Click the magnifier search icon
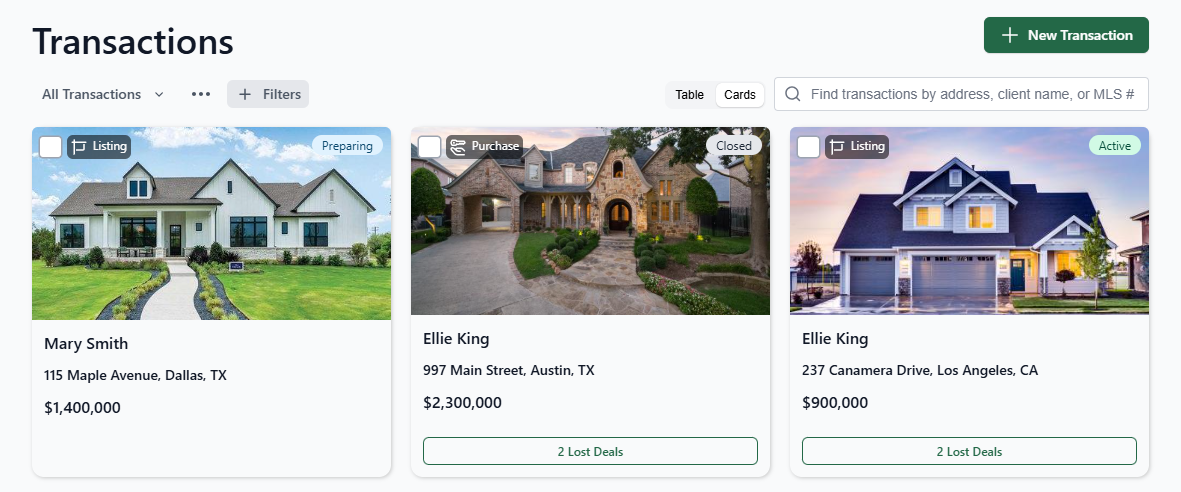This screenshot has width=1181, height=492. pyautogui.click(x=792, y=94)
